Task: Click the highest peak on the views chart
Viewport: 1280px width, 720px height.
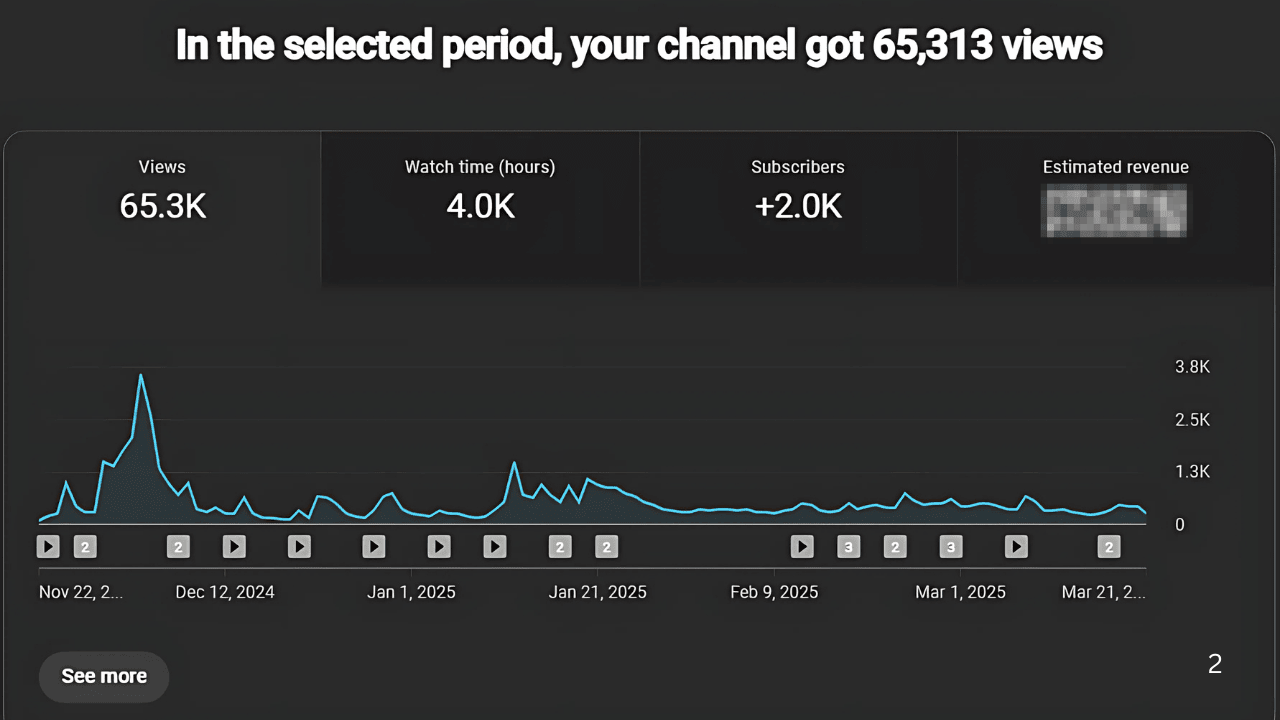Action: click(x=141, y=376)
